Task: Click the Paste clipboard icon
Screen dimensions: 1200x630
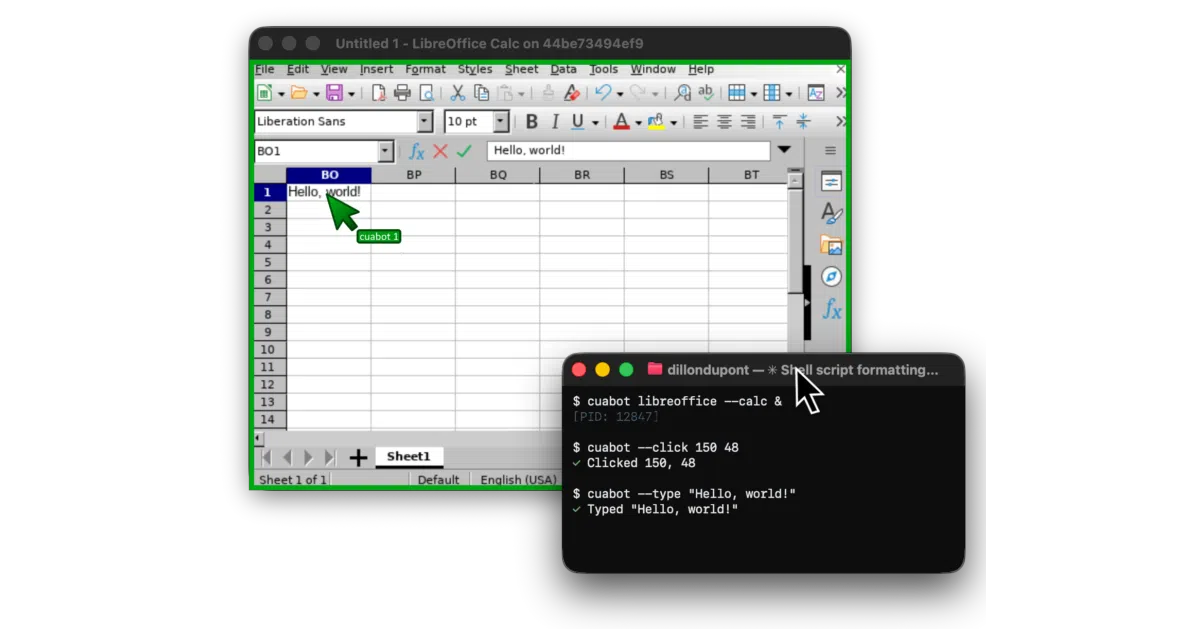Action: pos(506,93)
